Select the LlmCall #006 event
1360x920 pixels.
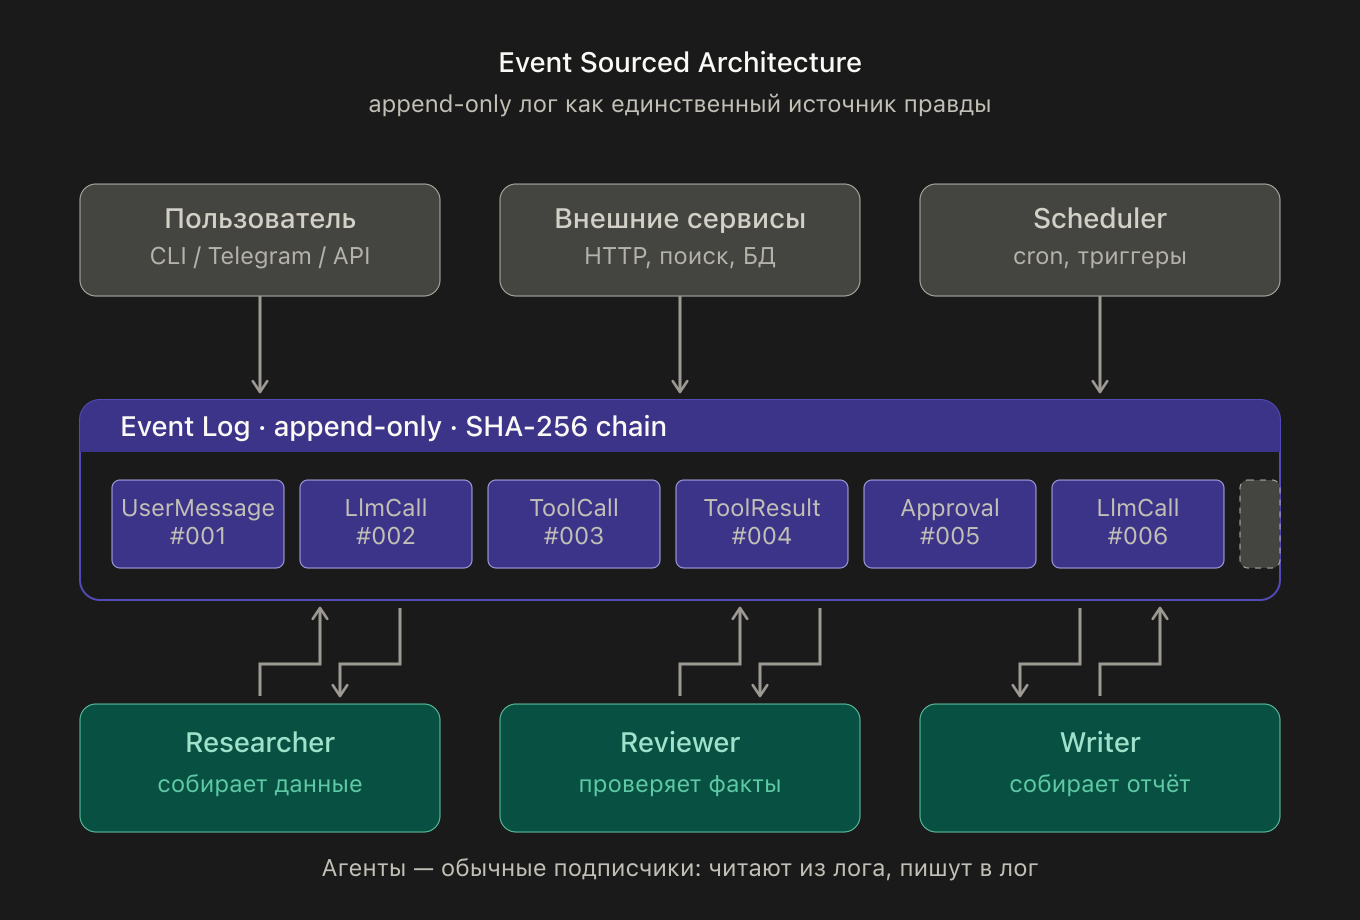(x=1138, y=524)
